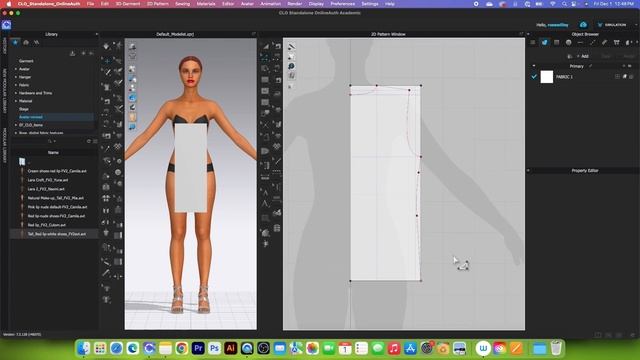Image resolution: width=640 pixels, height=360 pixels.
Task: Pop out the 2D Pattern Window corner icon
Action: pos(521,34)
